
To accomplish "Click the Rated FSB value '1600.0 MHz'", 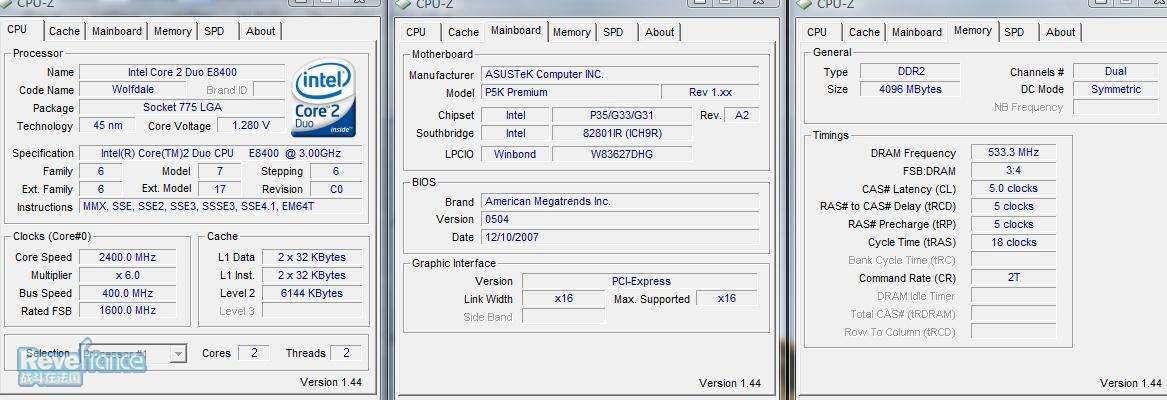I will (127, 311).
